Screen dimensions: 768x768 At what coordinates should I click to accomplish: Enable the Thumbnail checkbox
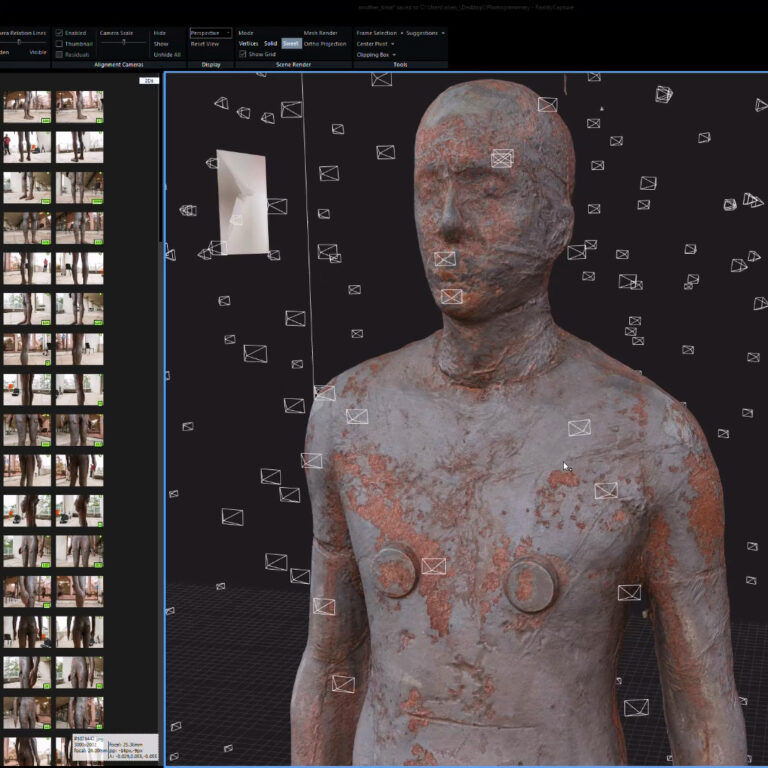[60, 44]
